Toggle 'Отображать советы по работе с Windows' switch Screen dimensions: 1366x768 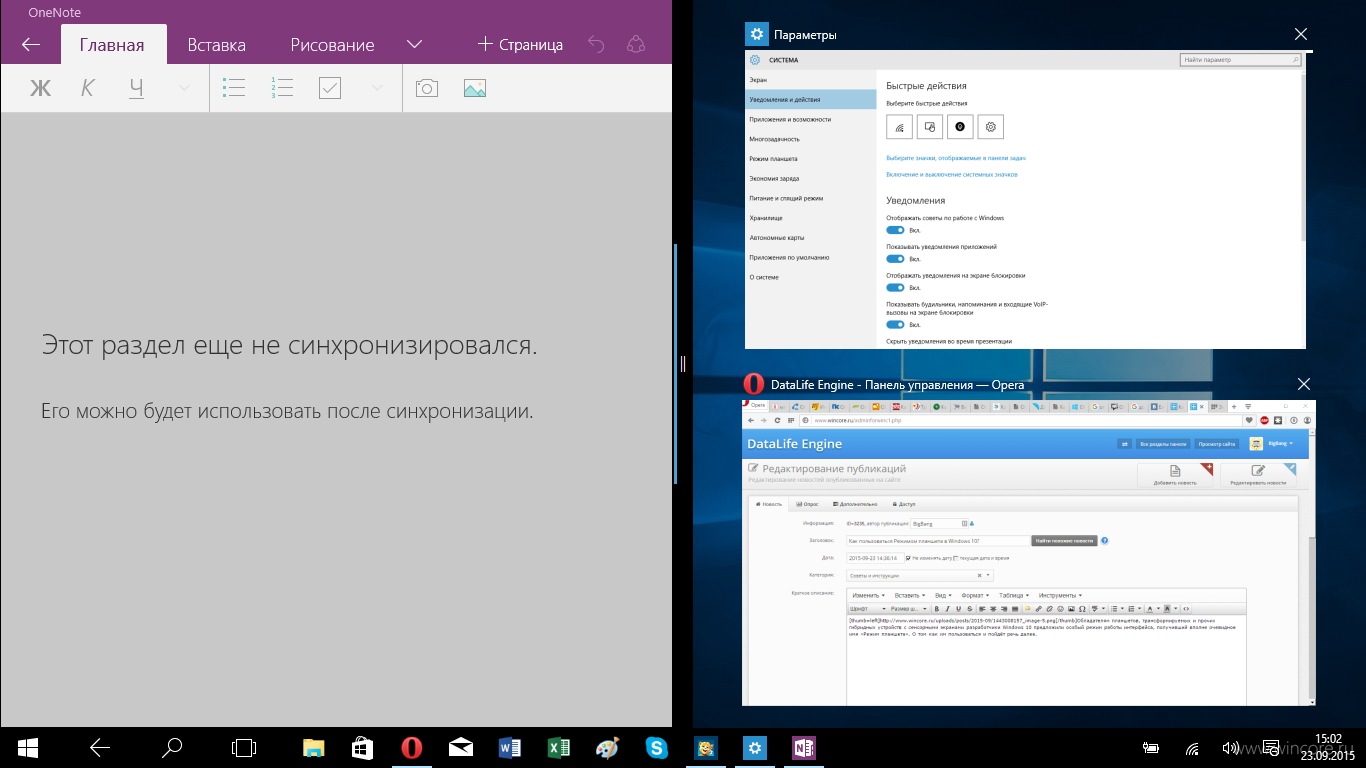[x=895, y=230]
